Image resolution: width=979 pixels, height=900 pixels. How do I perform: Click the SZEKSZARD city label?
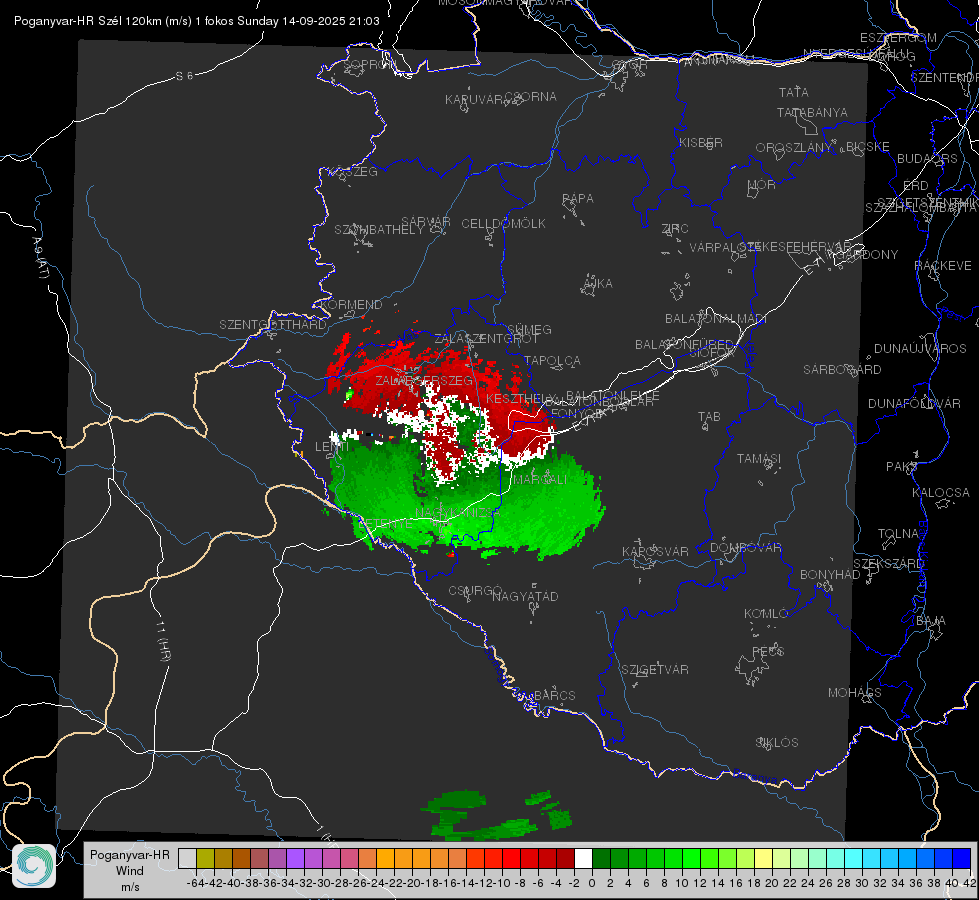click(x=888, y=563)
